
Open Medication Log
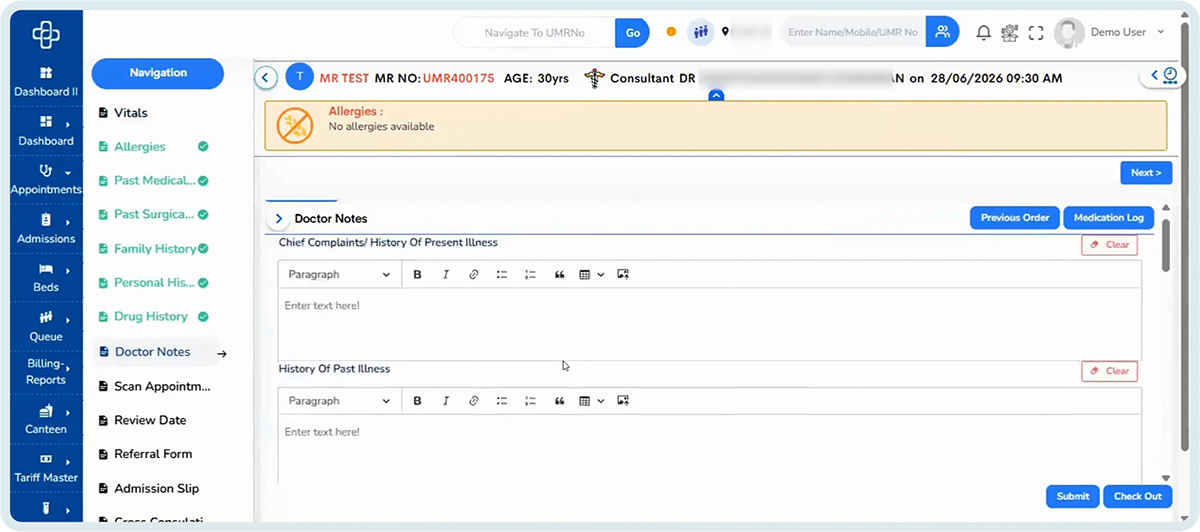click(1108, 218)
